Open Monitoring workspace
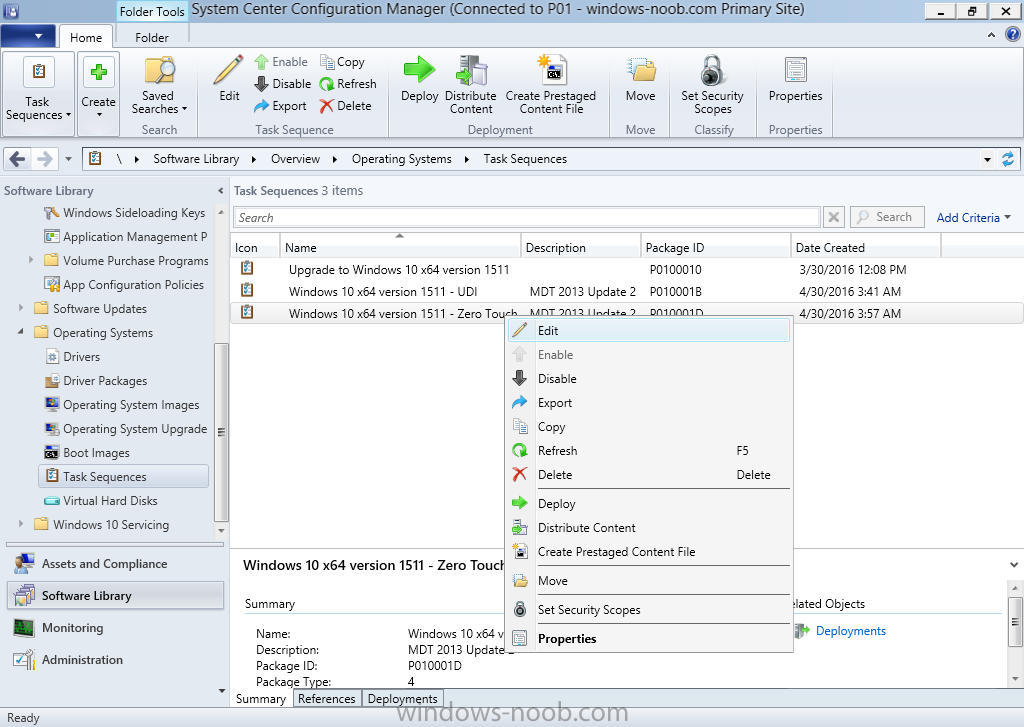 (x=115, y=628)
